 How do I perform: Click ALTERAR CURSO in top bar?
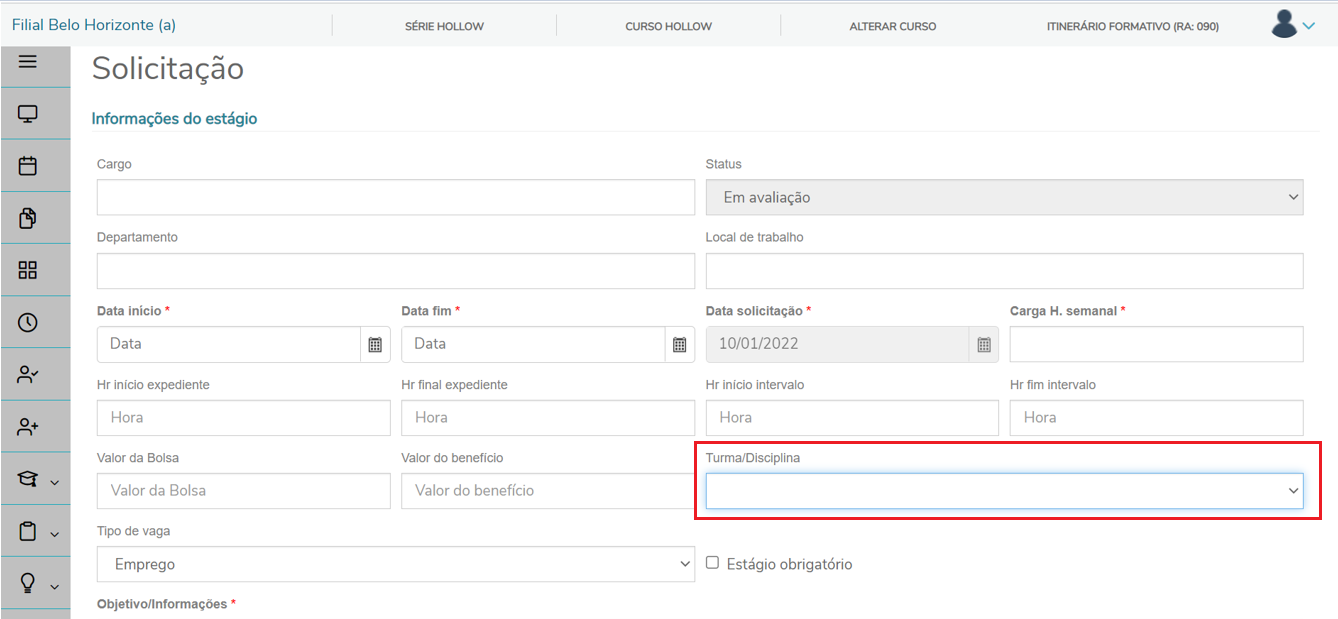coord(893,26)
